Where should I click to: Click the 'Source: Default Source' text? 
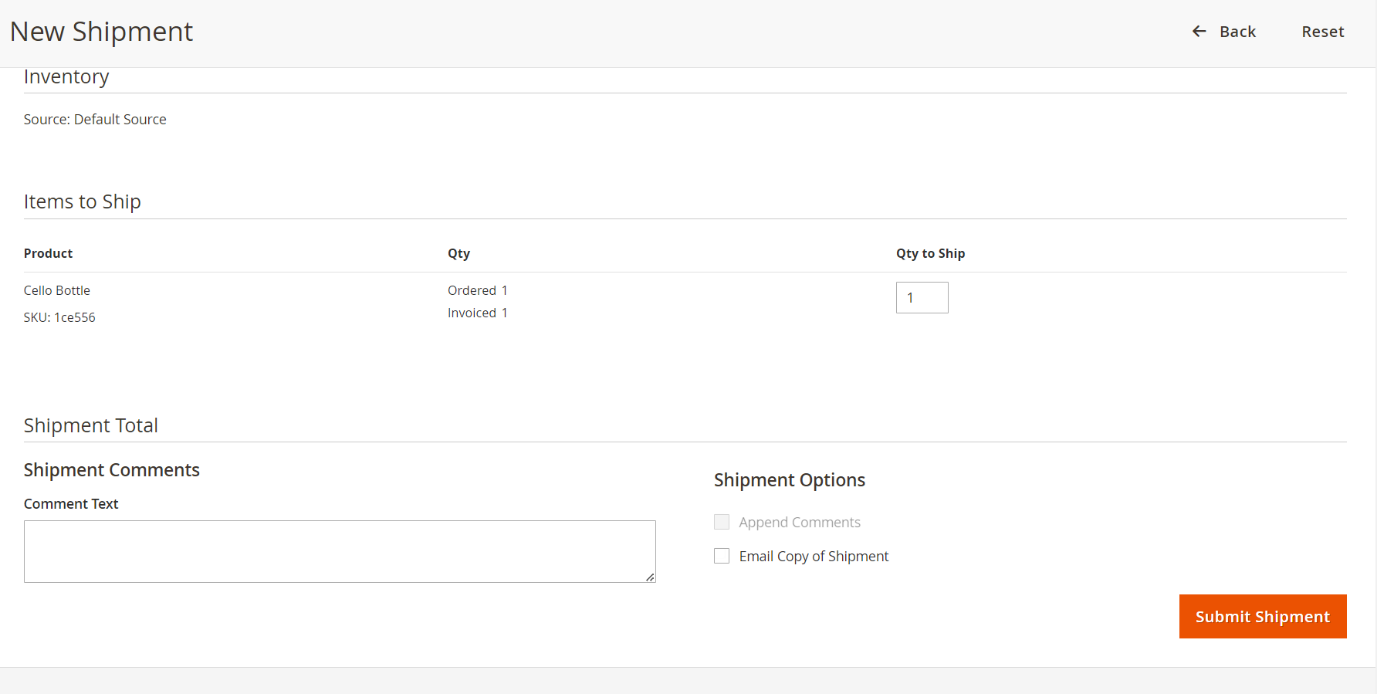click(x=95, y=119)
